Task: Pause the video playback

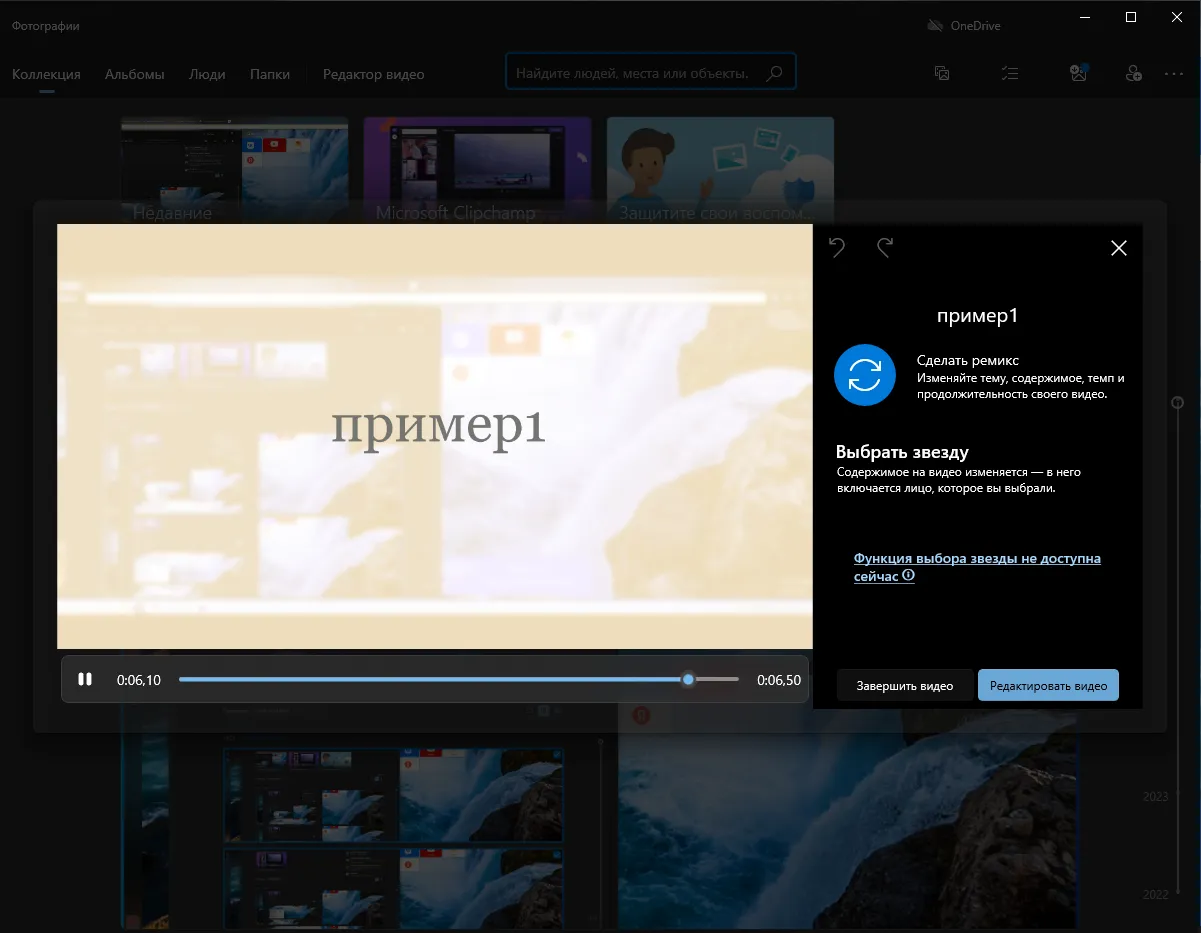Action: click(85, 679)
